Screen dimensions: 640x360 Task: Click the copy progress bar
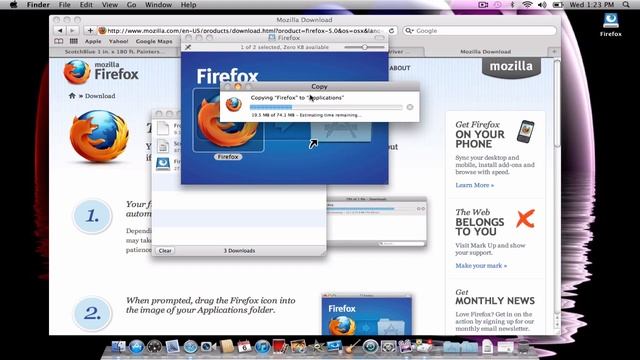(326, 107)
